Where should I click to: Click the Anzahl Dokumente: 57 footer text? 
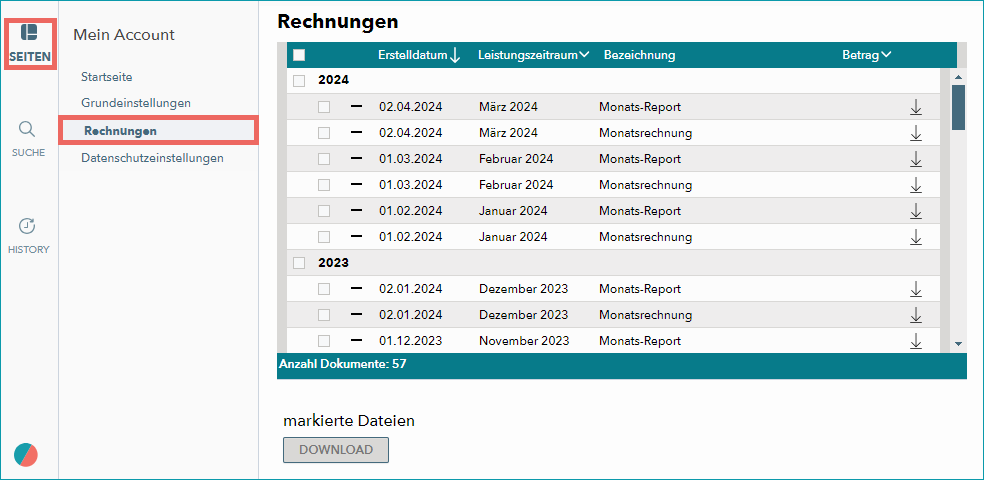343,364
